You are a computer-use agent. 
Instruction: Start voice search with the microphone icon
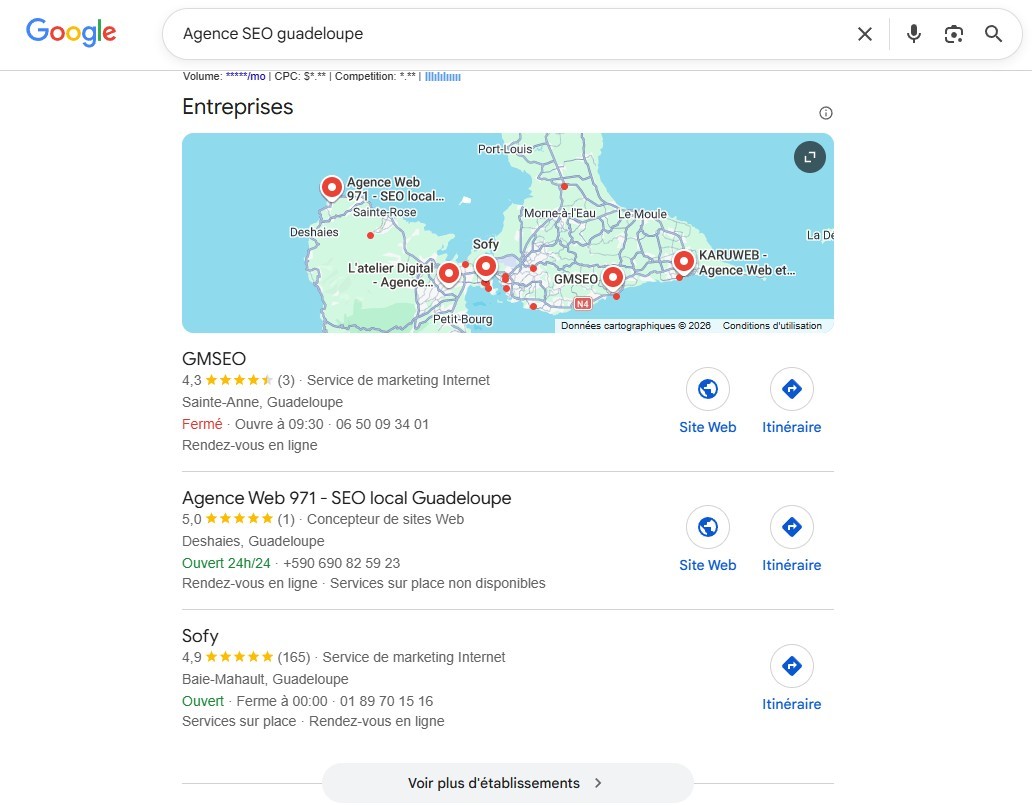(913, 33)
